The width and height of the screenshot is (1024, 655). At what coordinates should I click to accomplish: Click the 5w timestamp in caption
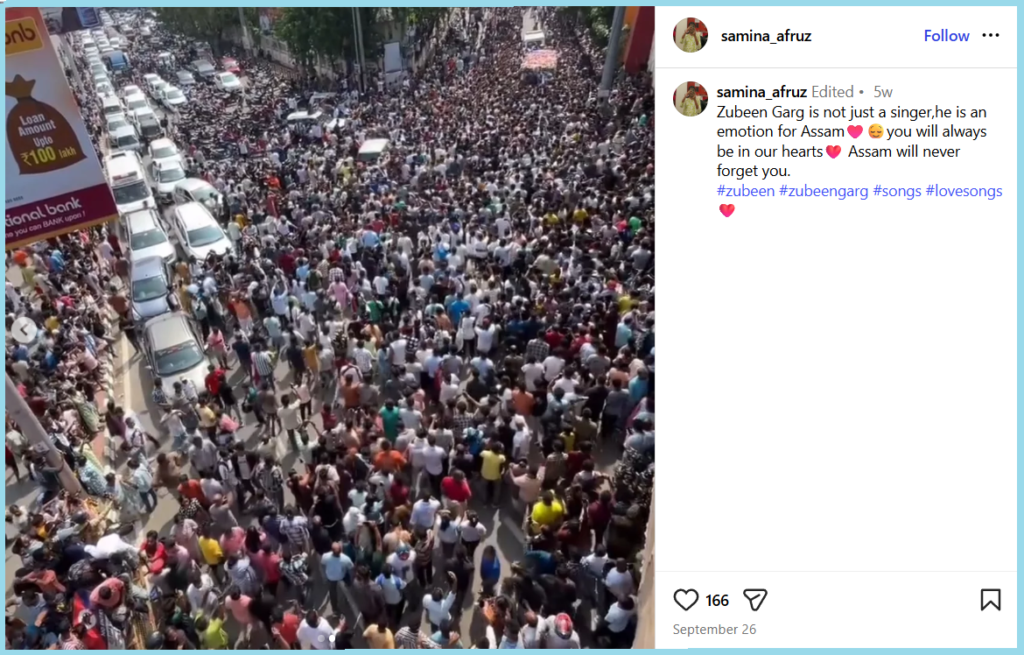[883, 92]
